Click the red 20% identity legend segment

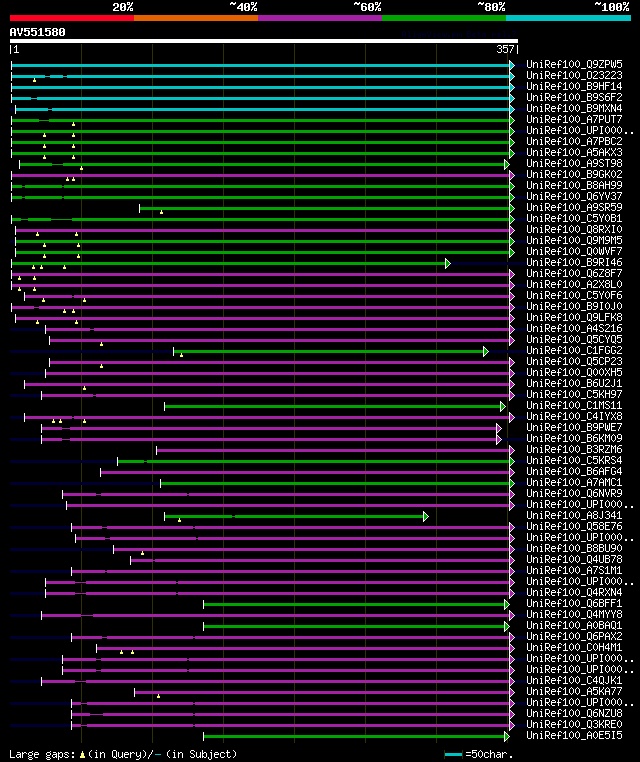coord(72,18)
